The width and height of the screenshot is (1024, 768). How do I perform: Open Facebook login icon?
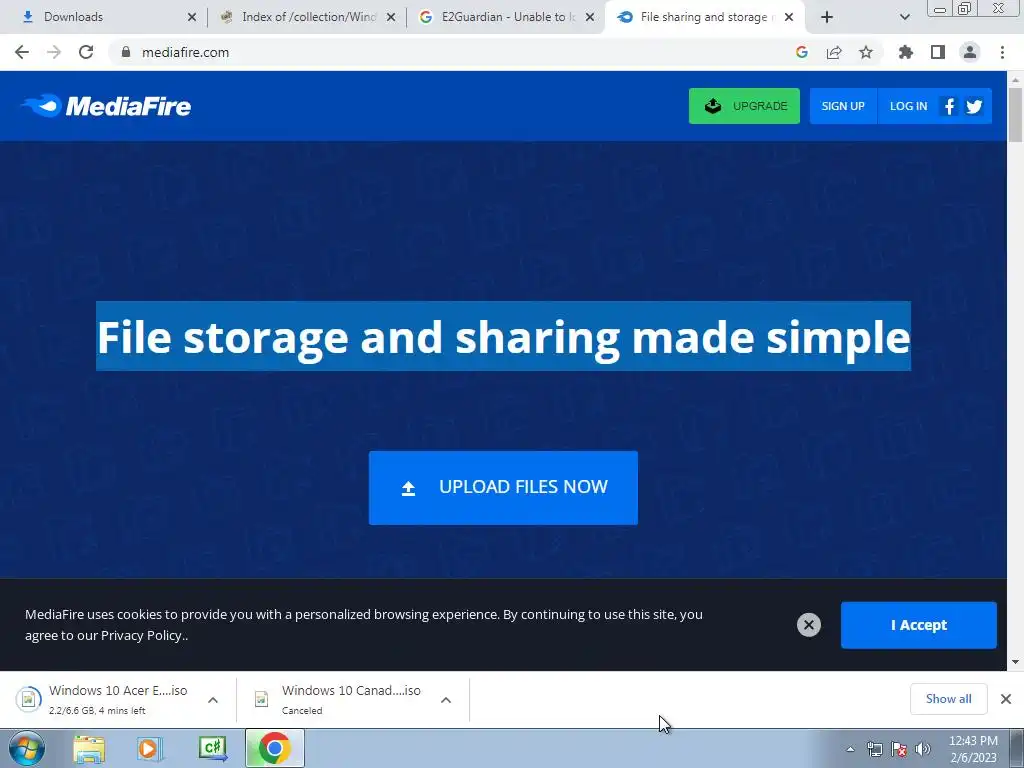click(x=950, y=106)
